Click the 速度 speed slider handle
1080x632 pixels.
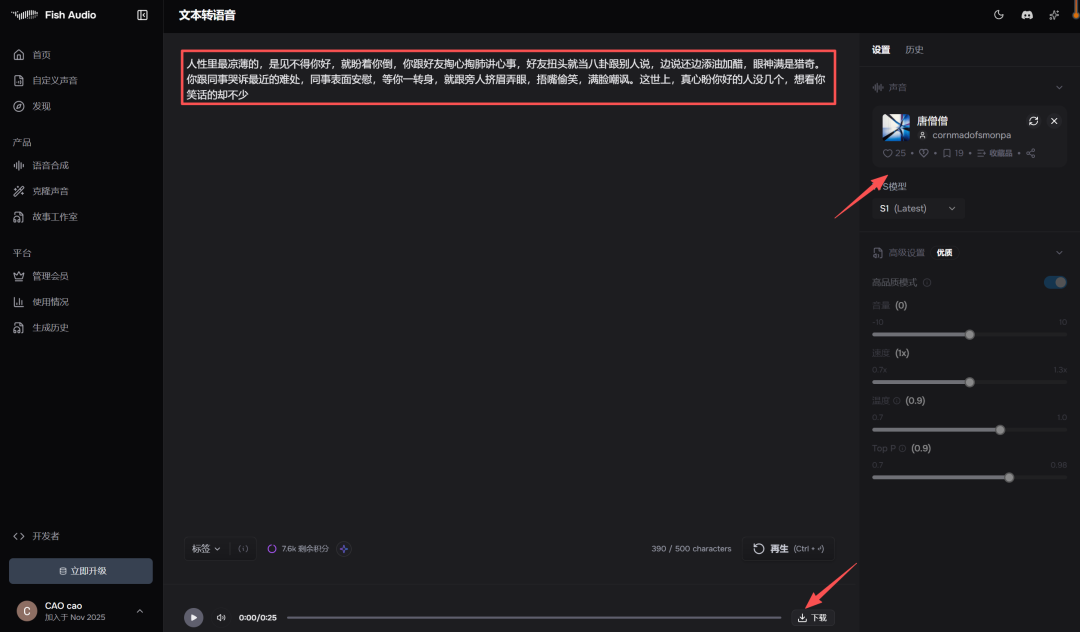click(x=969, y=382)
